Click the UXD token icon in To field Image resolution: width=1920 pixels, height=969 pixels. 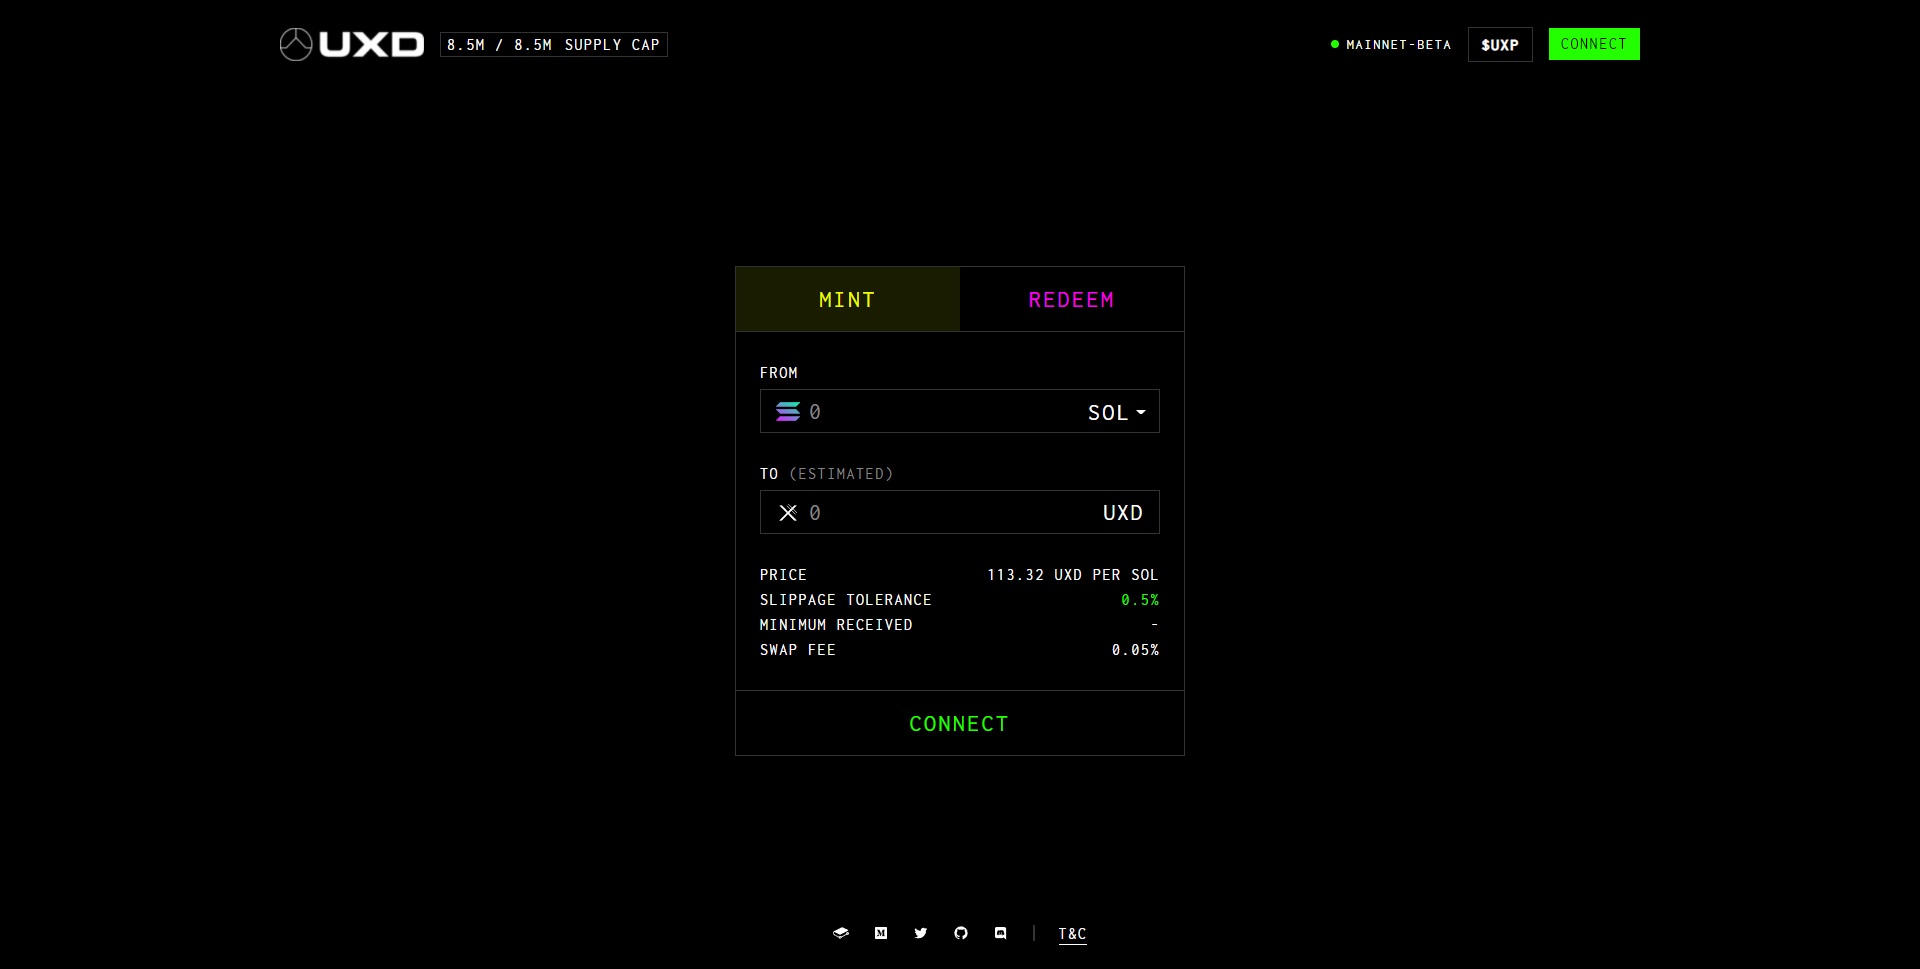pos(788,513)
